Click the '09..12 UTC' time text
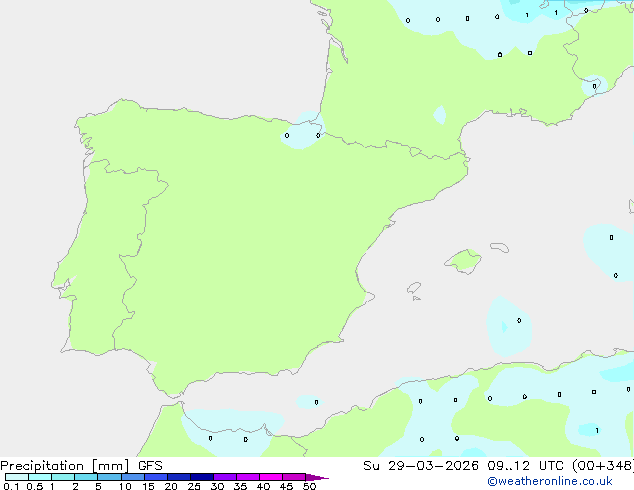The image size is (634, 490). pyautogui.click(x=525, y=466)
